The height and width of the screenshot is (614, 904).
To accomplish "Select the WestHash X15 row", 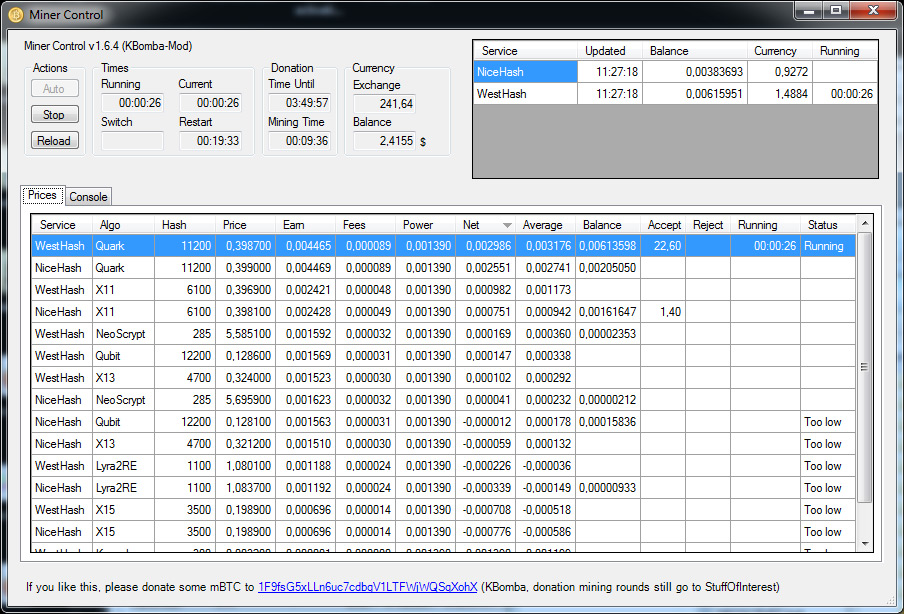I will 443,510.
